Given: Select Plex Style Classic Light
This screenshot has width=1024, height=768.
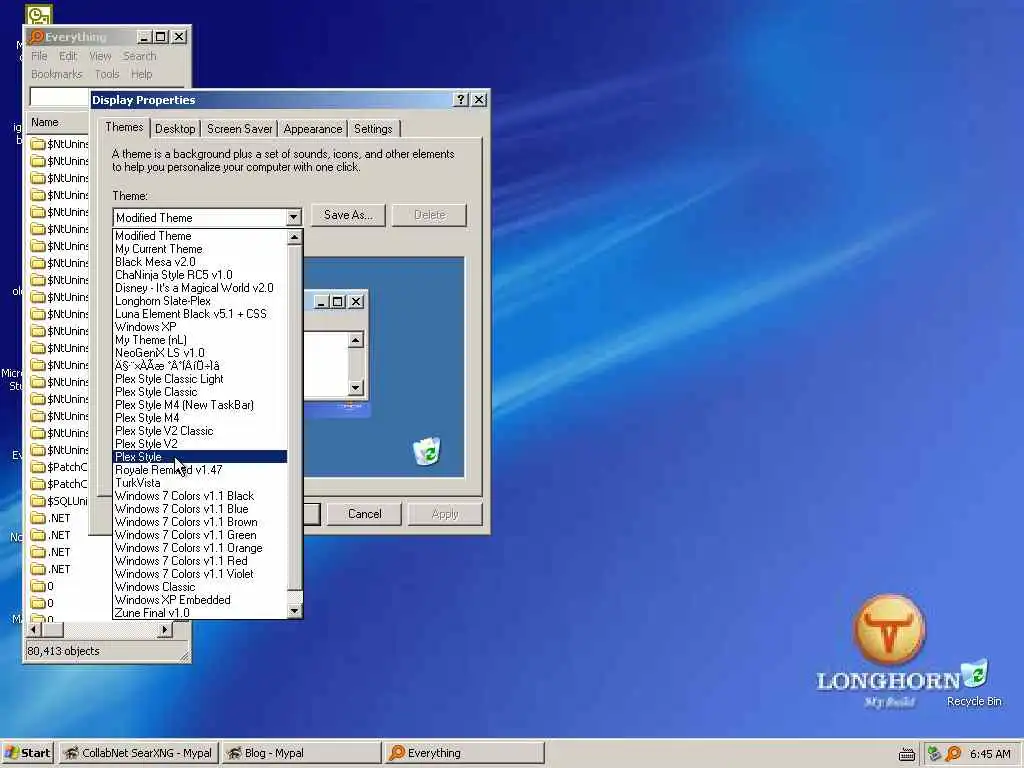Looking at the screenshot, I should 200,379.
